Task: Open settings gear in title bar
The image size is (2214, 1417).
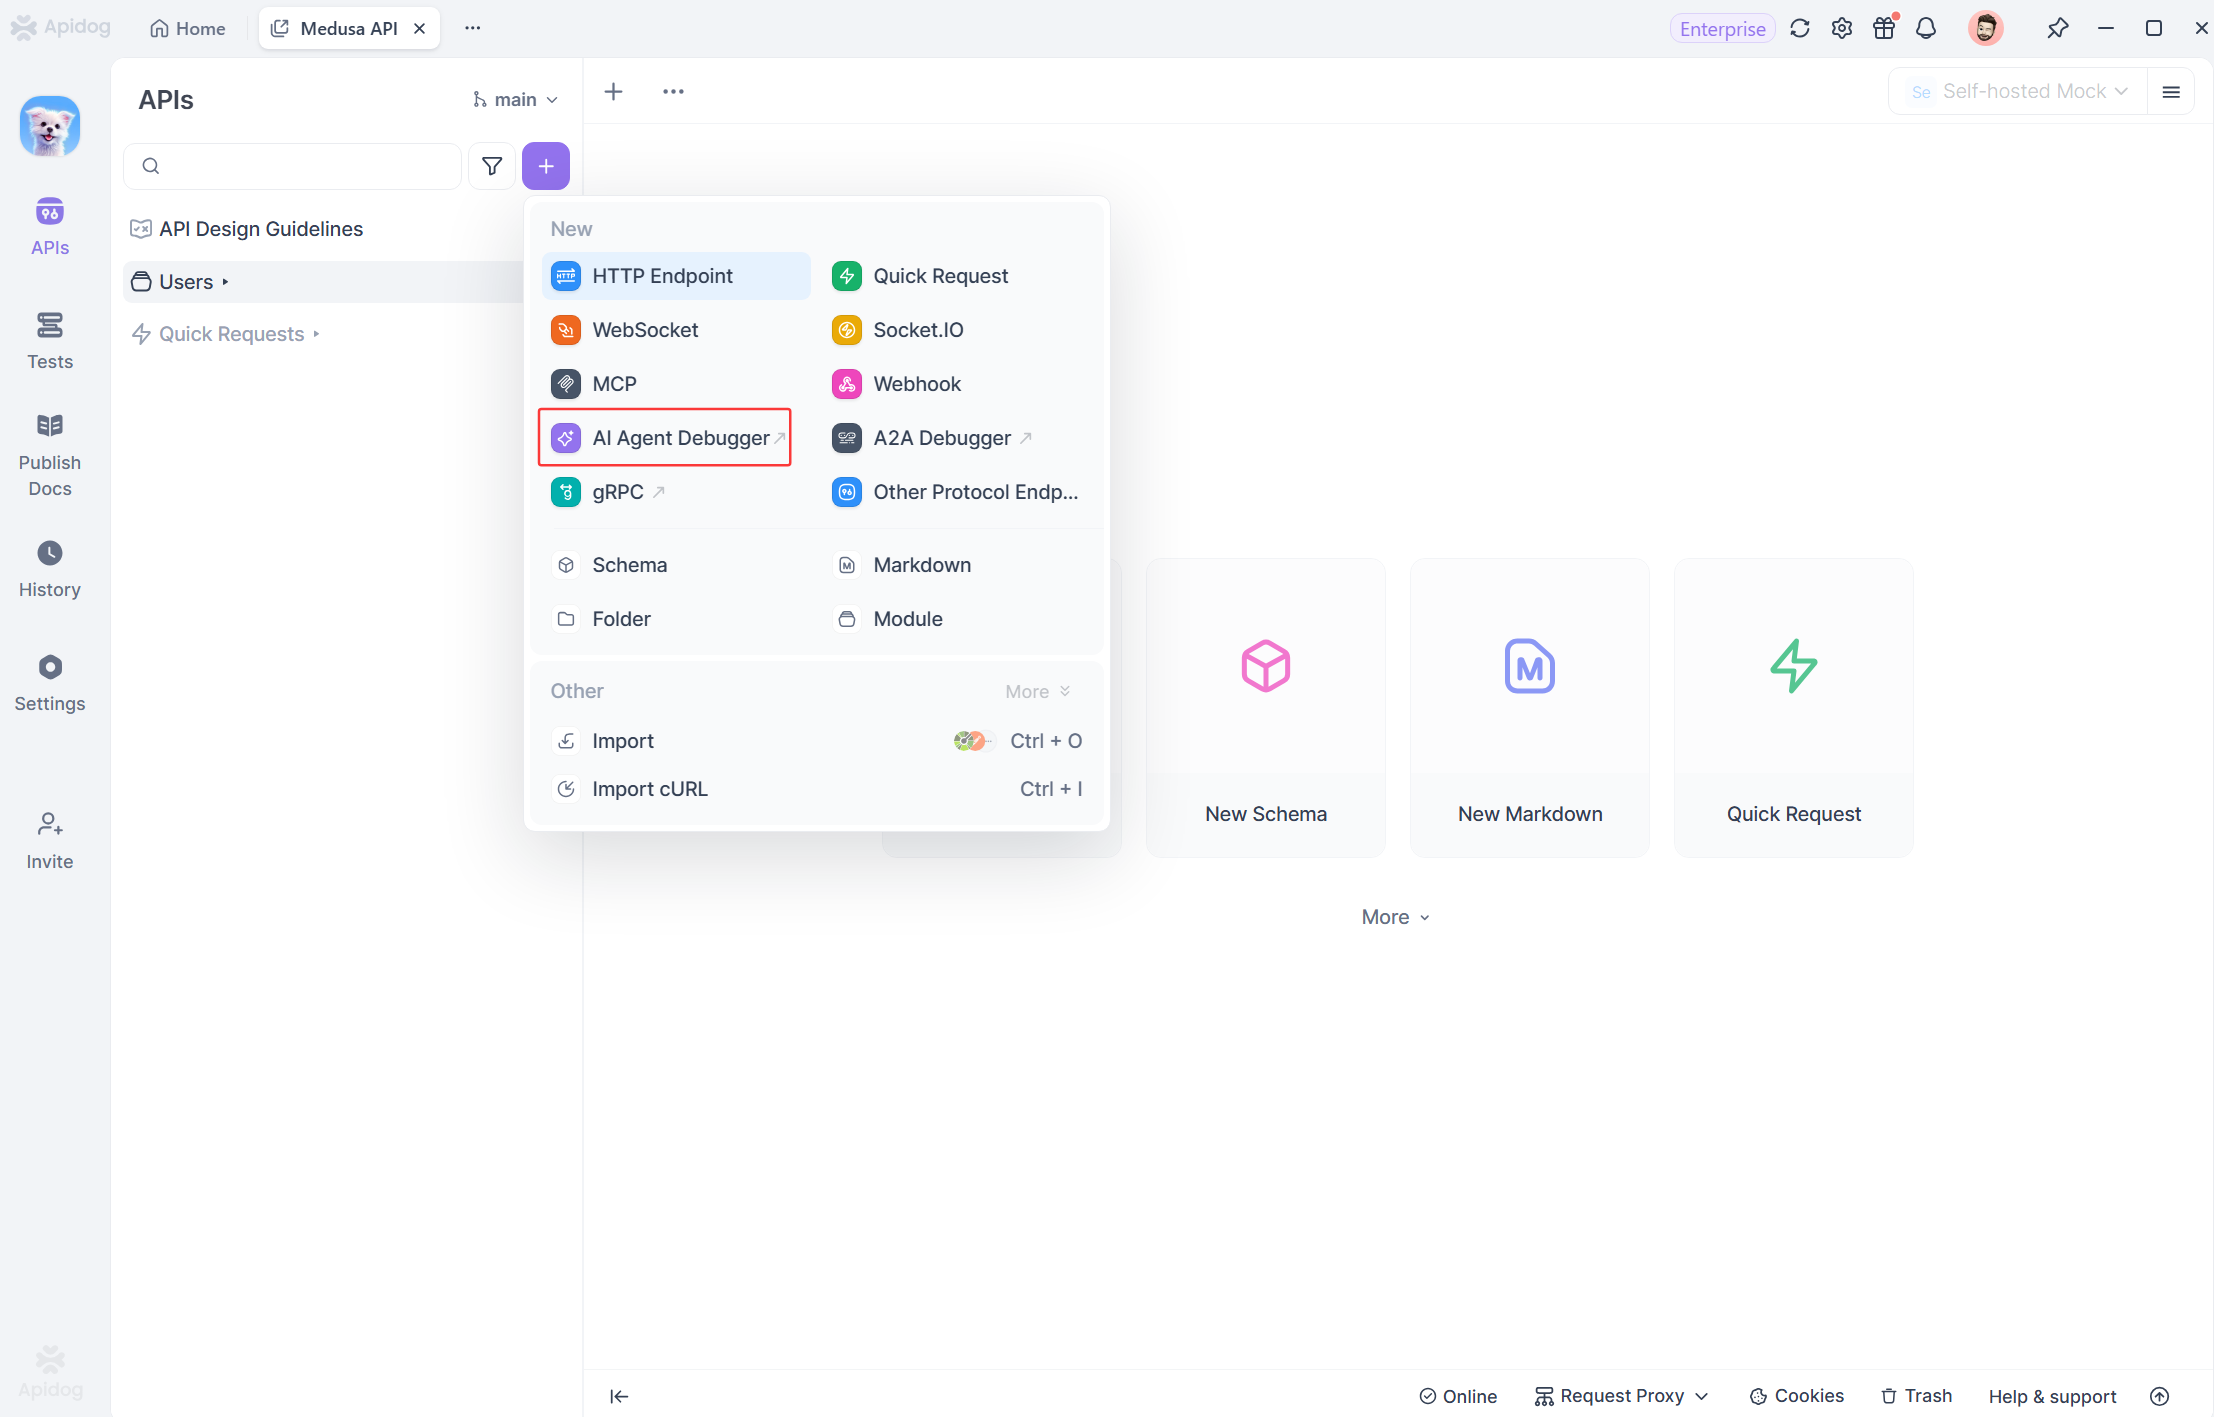Action: (1842, 28)
